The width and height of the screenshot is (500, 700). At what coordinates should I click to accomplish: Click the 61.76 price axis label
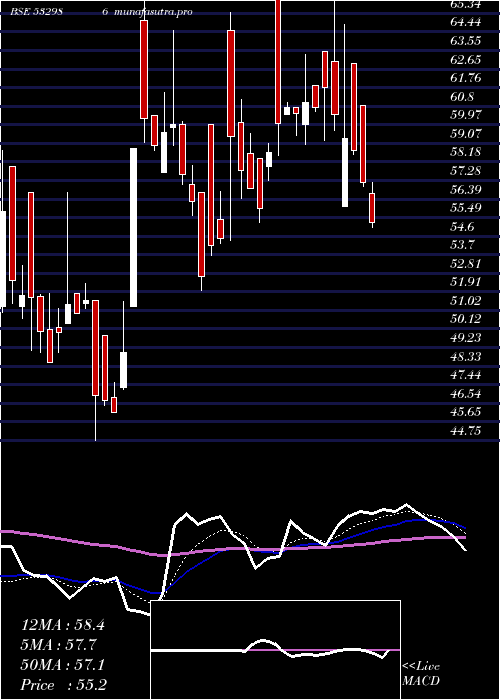pos(466,78)
